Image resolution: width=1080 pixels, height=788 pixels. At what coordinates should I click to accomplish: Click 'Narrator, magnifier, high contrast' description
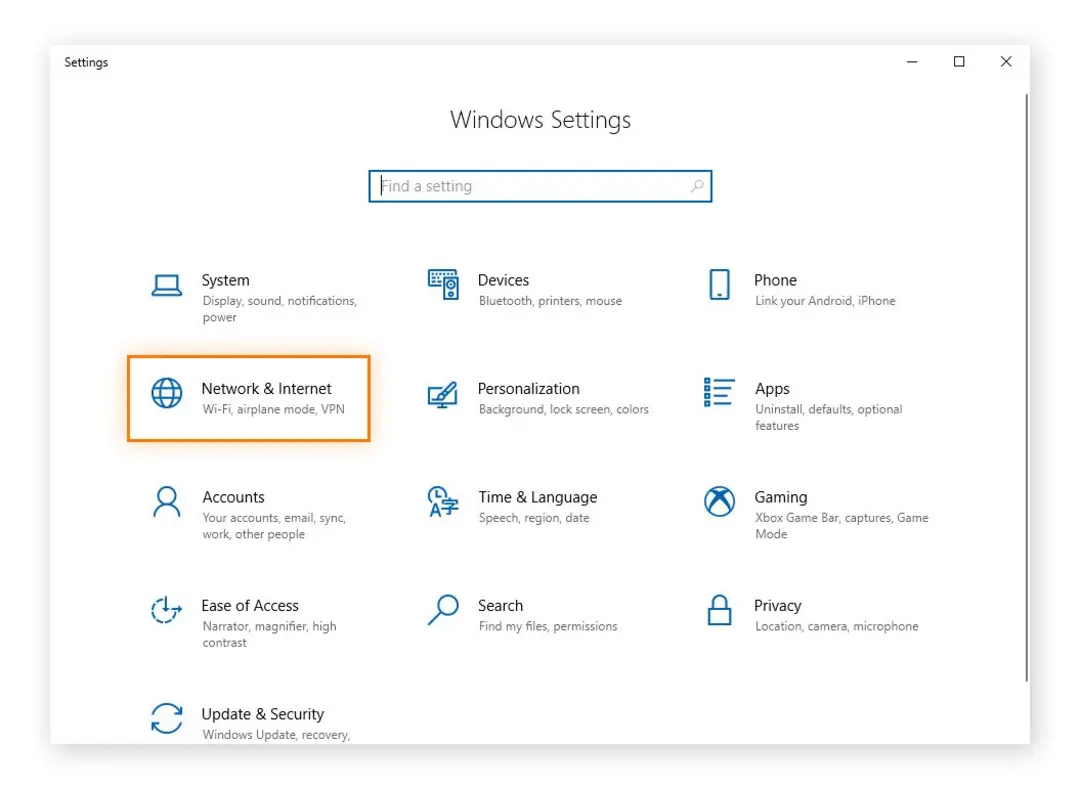click(x=269, y=634)
